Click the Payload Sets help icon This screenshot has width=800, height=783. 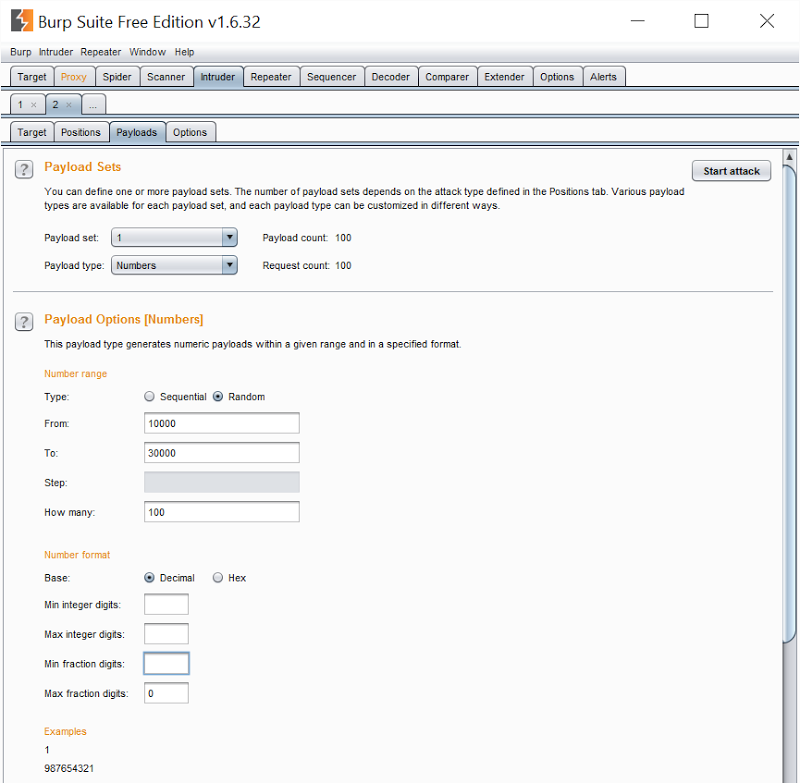tap(24, 169)
